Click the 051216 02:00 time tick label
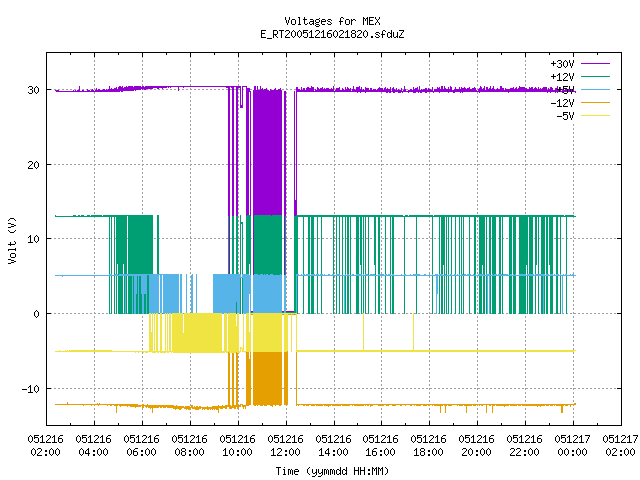Image resolution: width=640 pixels, height=480 pixels. (45, 446)
